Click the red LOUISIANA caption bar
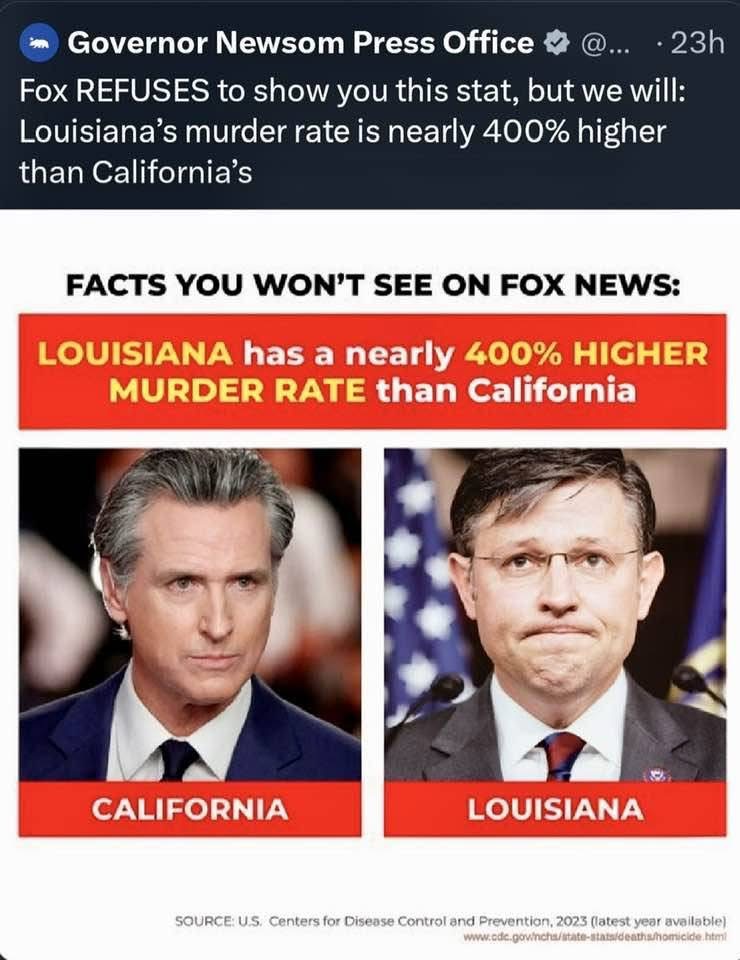The image size is (740, 960). (x=555, y=809)
